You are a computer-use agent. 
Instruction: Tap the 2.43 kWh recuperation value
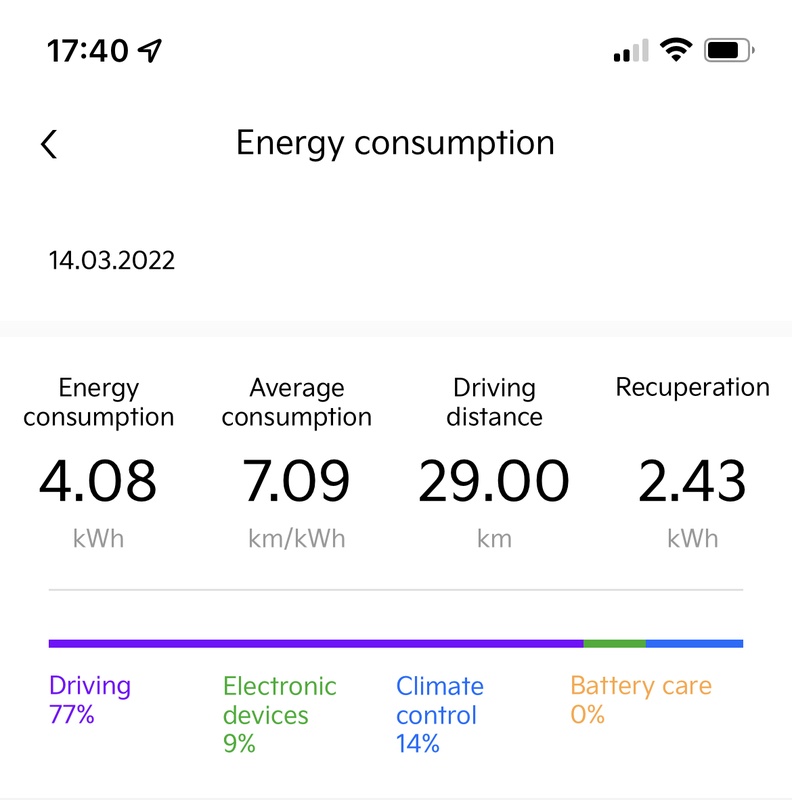click(x=692, y=482)
